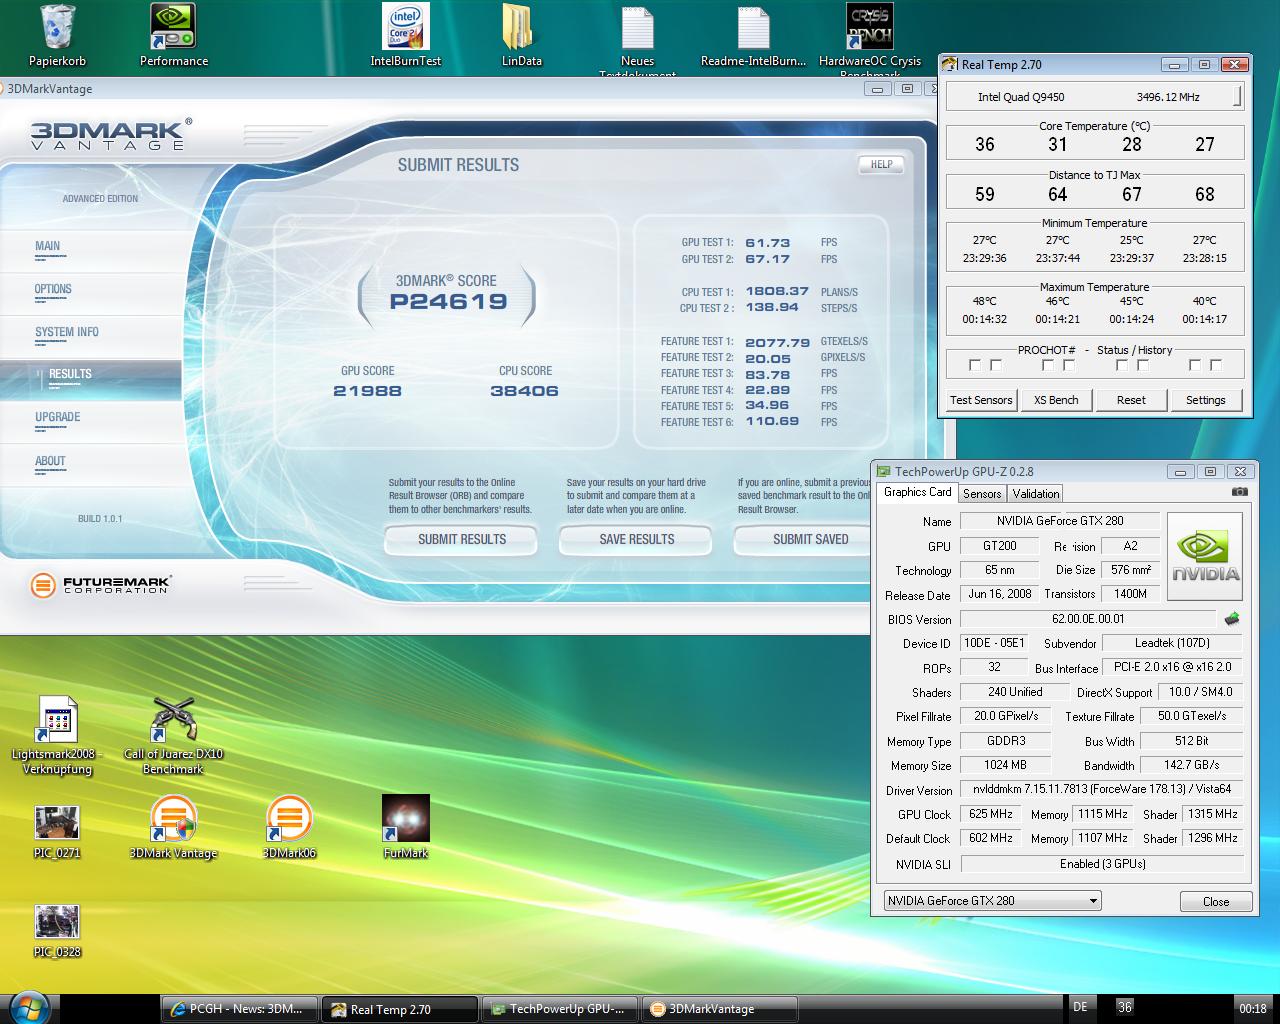Screen dimensions: 1280x1024
Task: Open Lightmark2008 Verknüpfung shortcut
Action: coord(57,735)
